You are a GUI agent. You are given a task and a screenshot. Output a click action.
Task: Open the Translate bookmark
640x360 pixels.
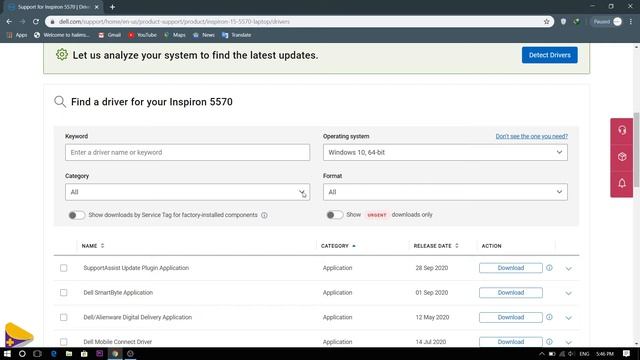pos(237,35)
